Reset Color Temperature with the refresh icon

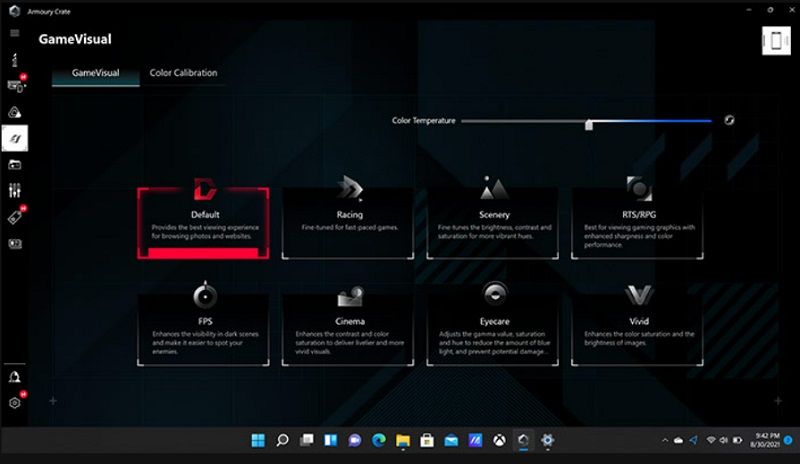[729, 120]
